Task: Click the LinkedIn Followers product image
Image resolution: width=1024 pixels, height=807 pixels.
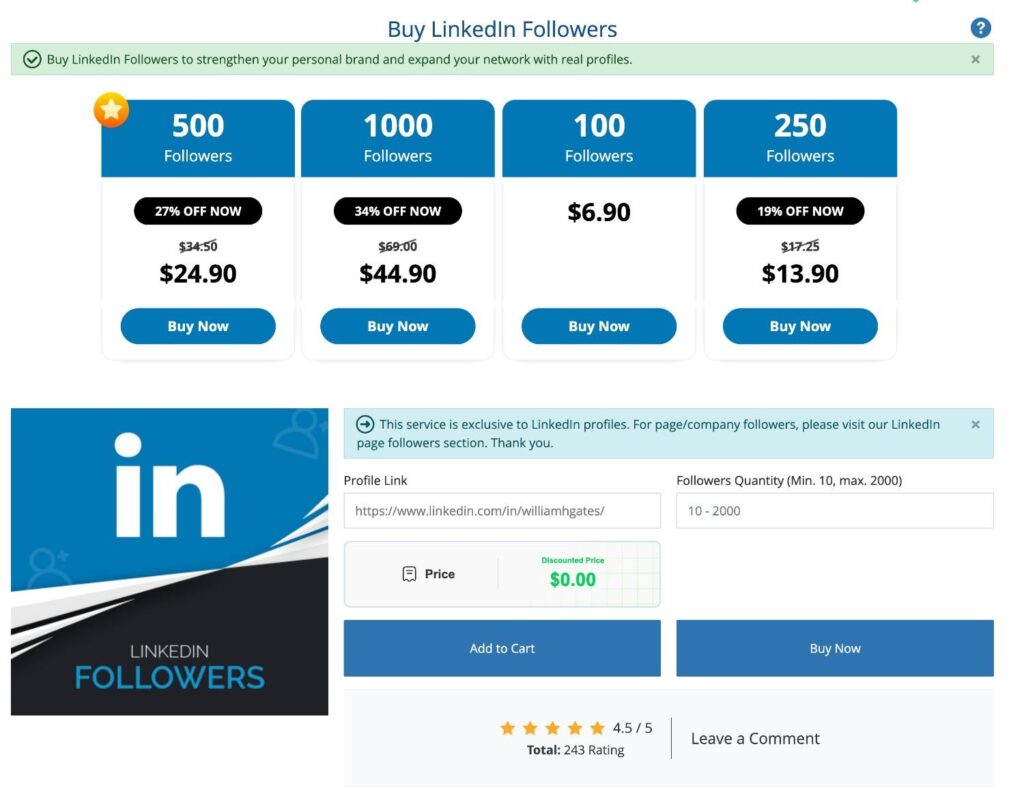Action: (x=169, y=561)
